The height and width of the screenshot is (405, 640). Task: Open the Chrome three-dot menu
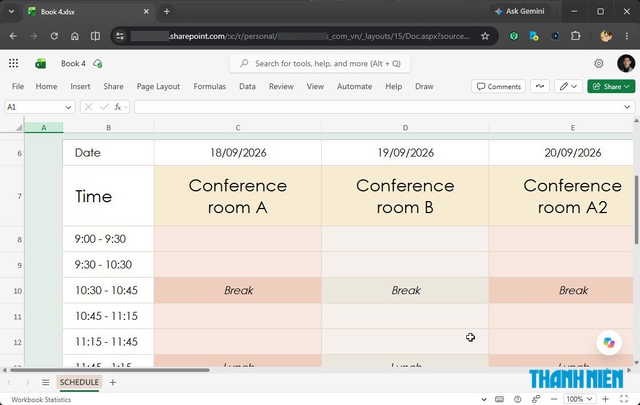pos(627,36)
